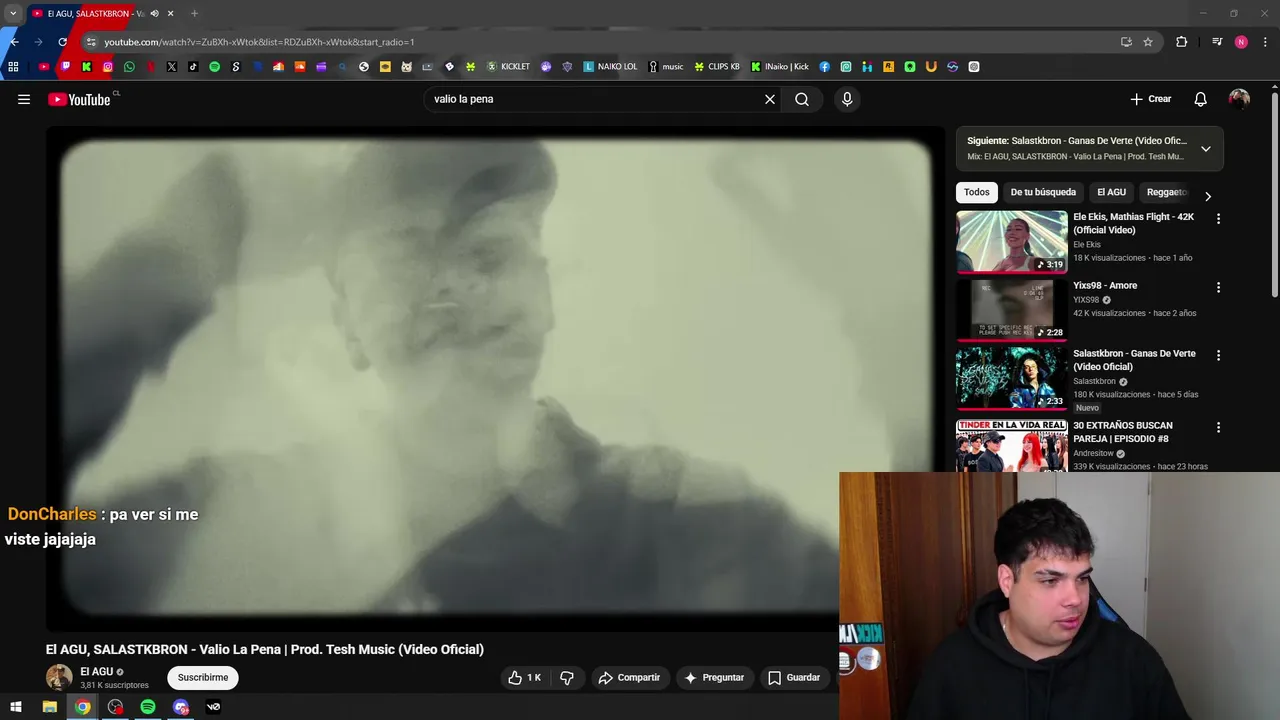Screen dimensions: 1280x720
Task: Open Windows Start menu
Action: coord(16,707)
